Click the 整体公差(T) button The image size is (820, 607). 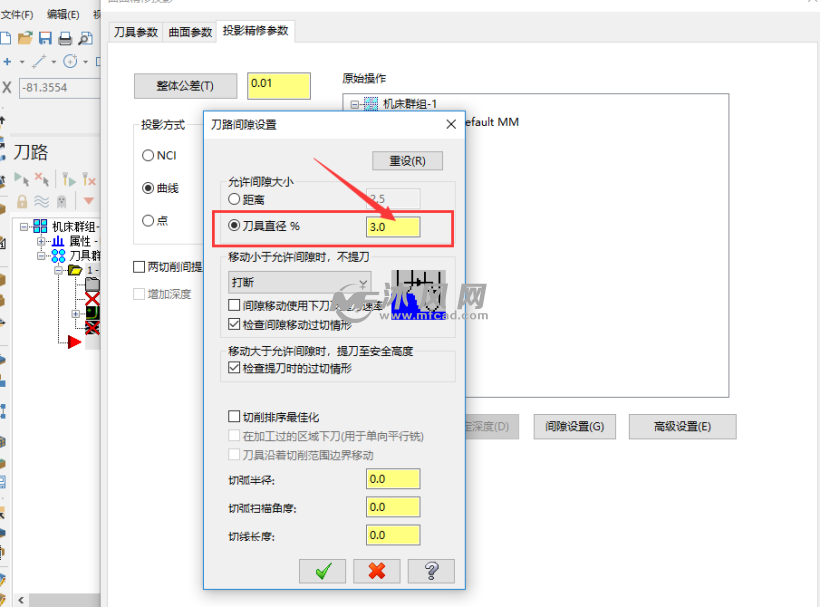click(185, 86)
